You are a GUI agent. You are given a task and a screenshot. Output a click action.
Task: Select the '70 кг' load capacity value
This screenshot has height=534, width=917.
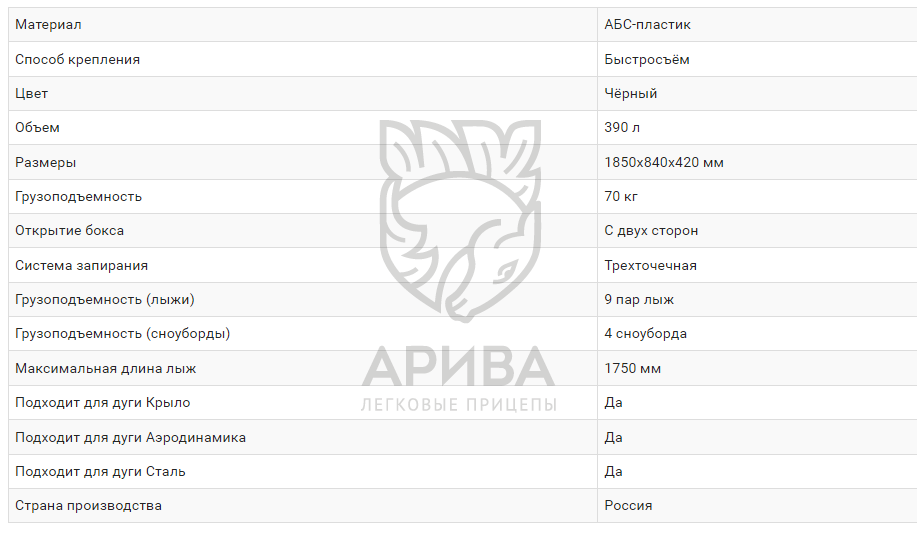[x=620, y=196]
